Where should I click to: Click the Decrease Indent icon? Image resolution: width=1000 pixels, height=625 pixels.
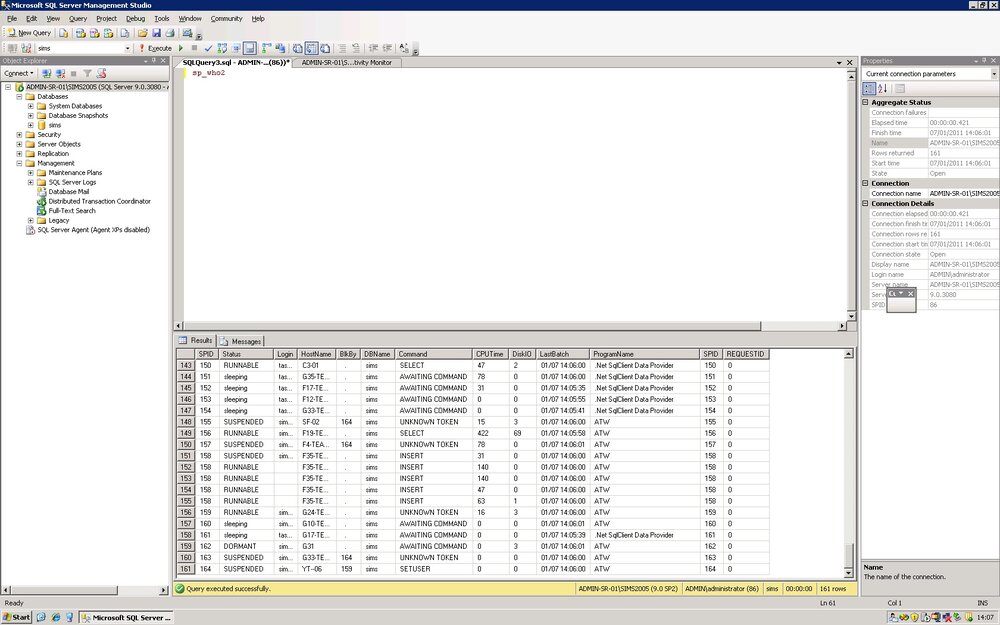pyautogui.click(x=373, y=48)
